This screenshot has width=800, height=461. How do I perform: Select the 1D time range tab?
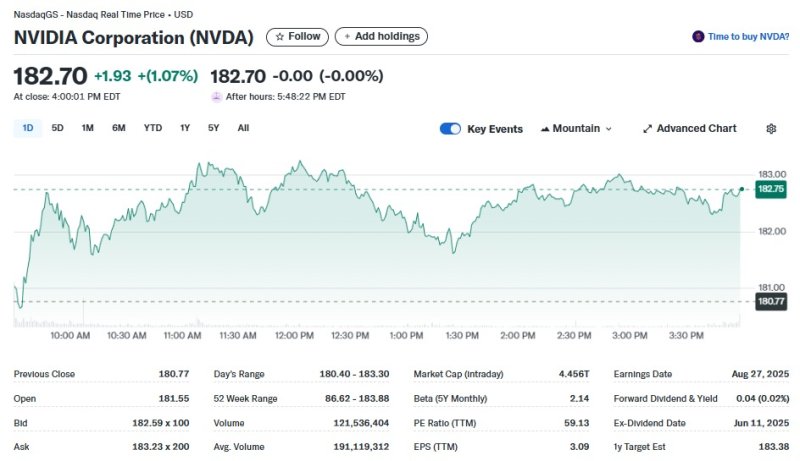(28, 128)
